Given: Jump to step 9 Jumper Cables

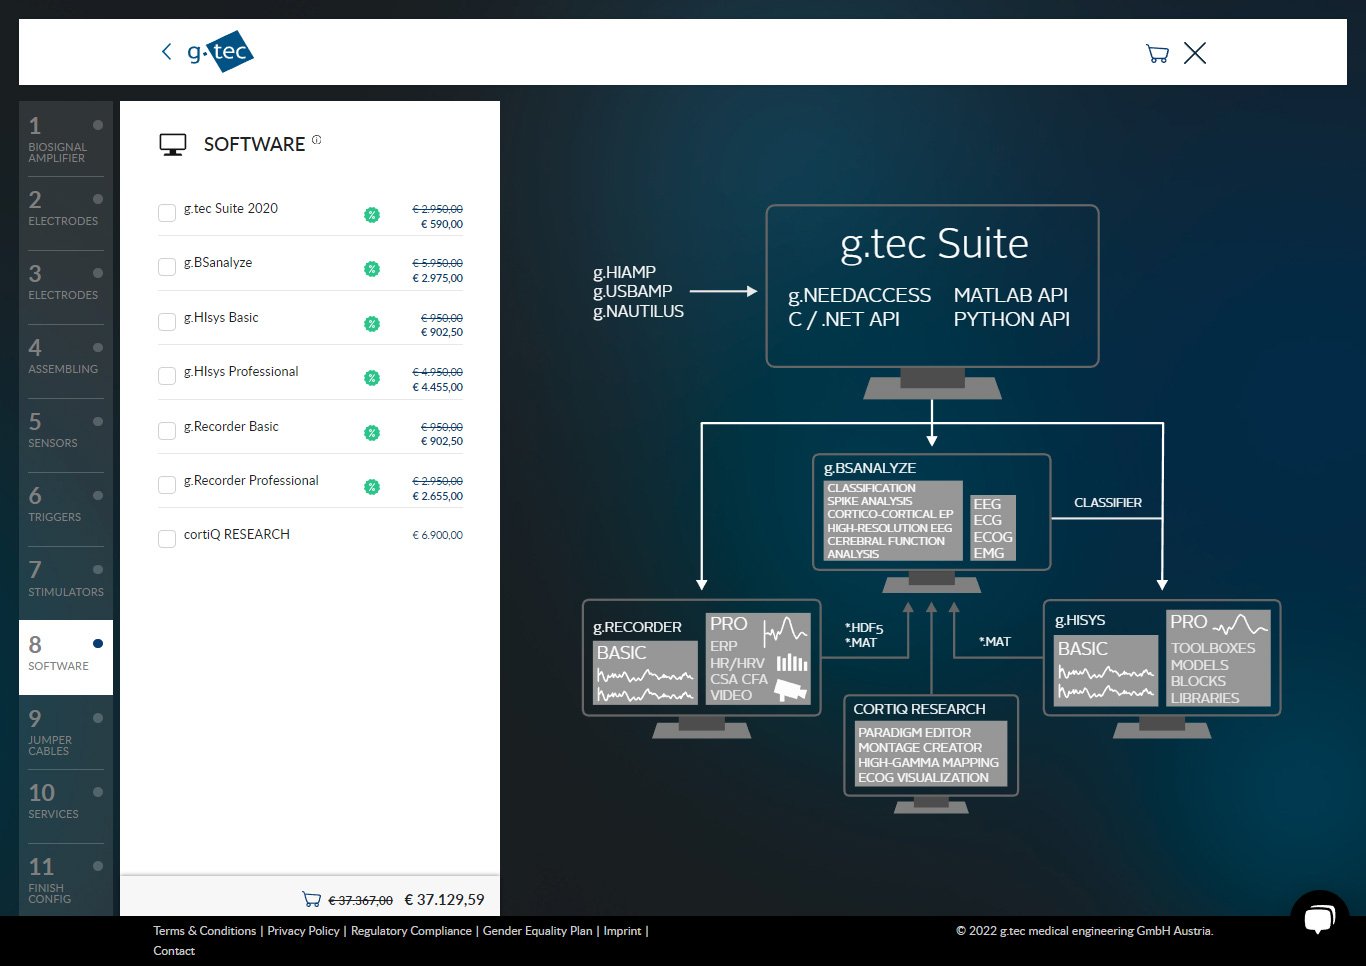Looking at the screenshot, I should click(x=65, y=731).
